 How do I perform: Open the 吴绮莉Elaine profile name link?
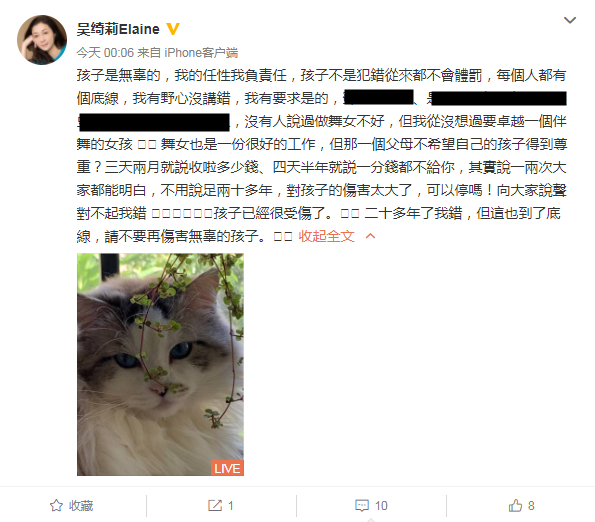point(118,29)
